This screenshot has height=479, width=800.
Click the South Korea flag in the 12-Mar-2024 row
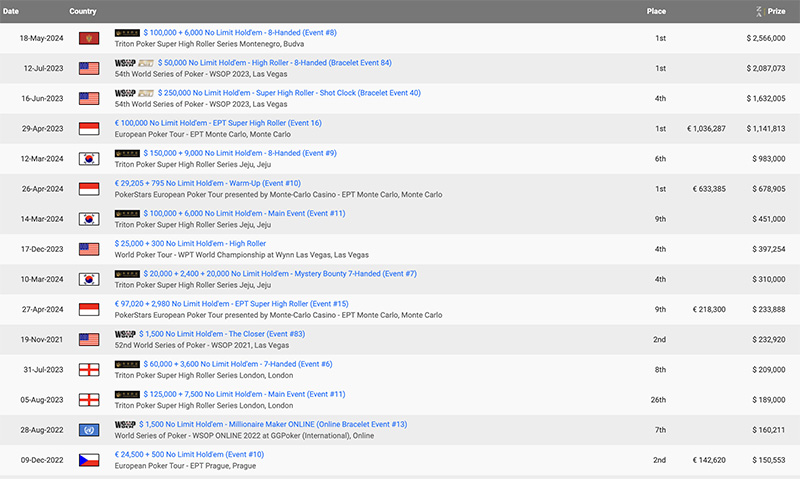pyautogui.click(x=88, y=158)
